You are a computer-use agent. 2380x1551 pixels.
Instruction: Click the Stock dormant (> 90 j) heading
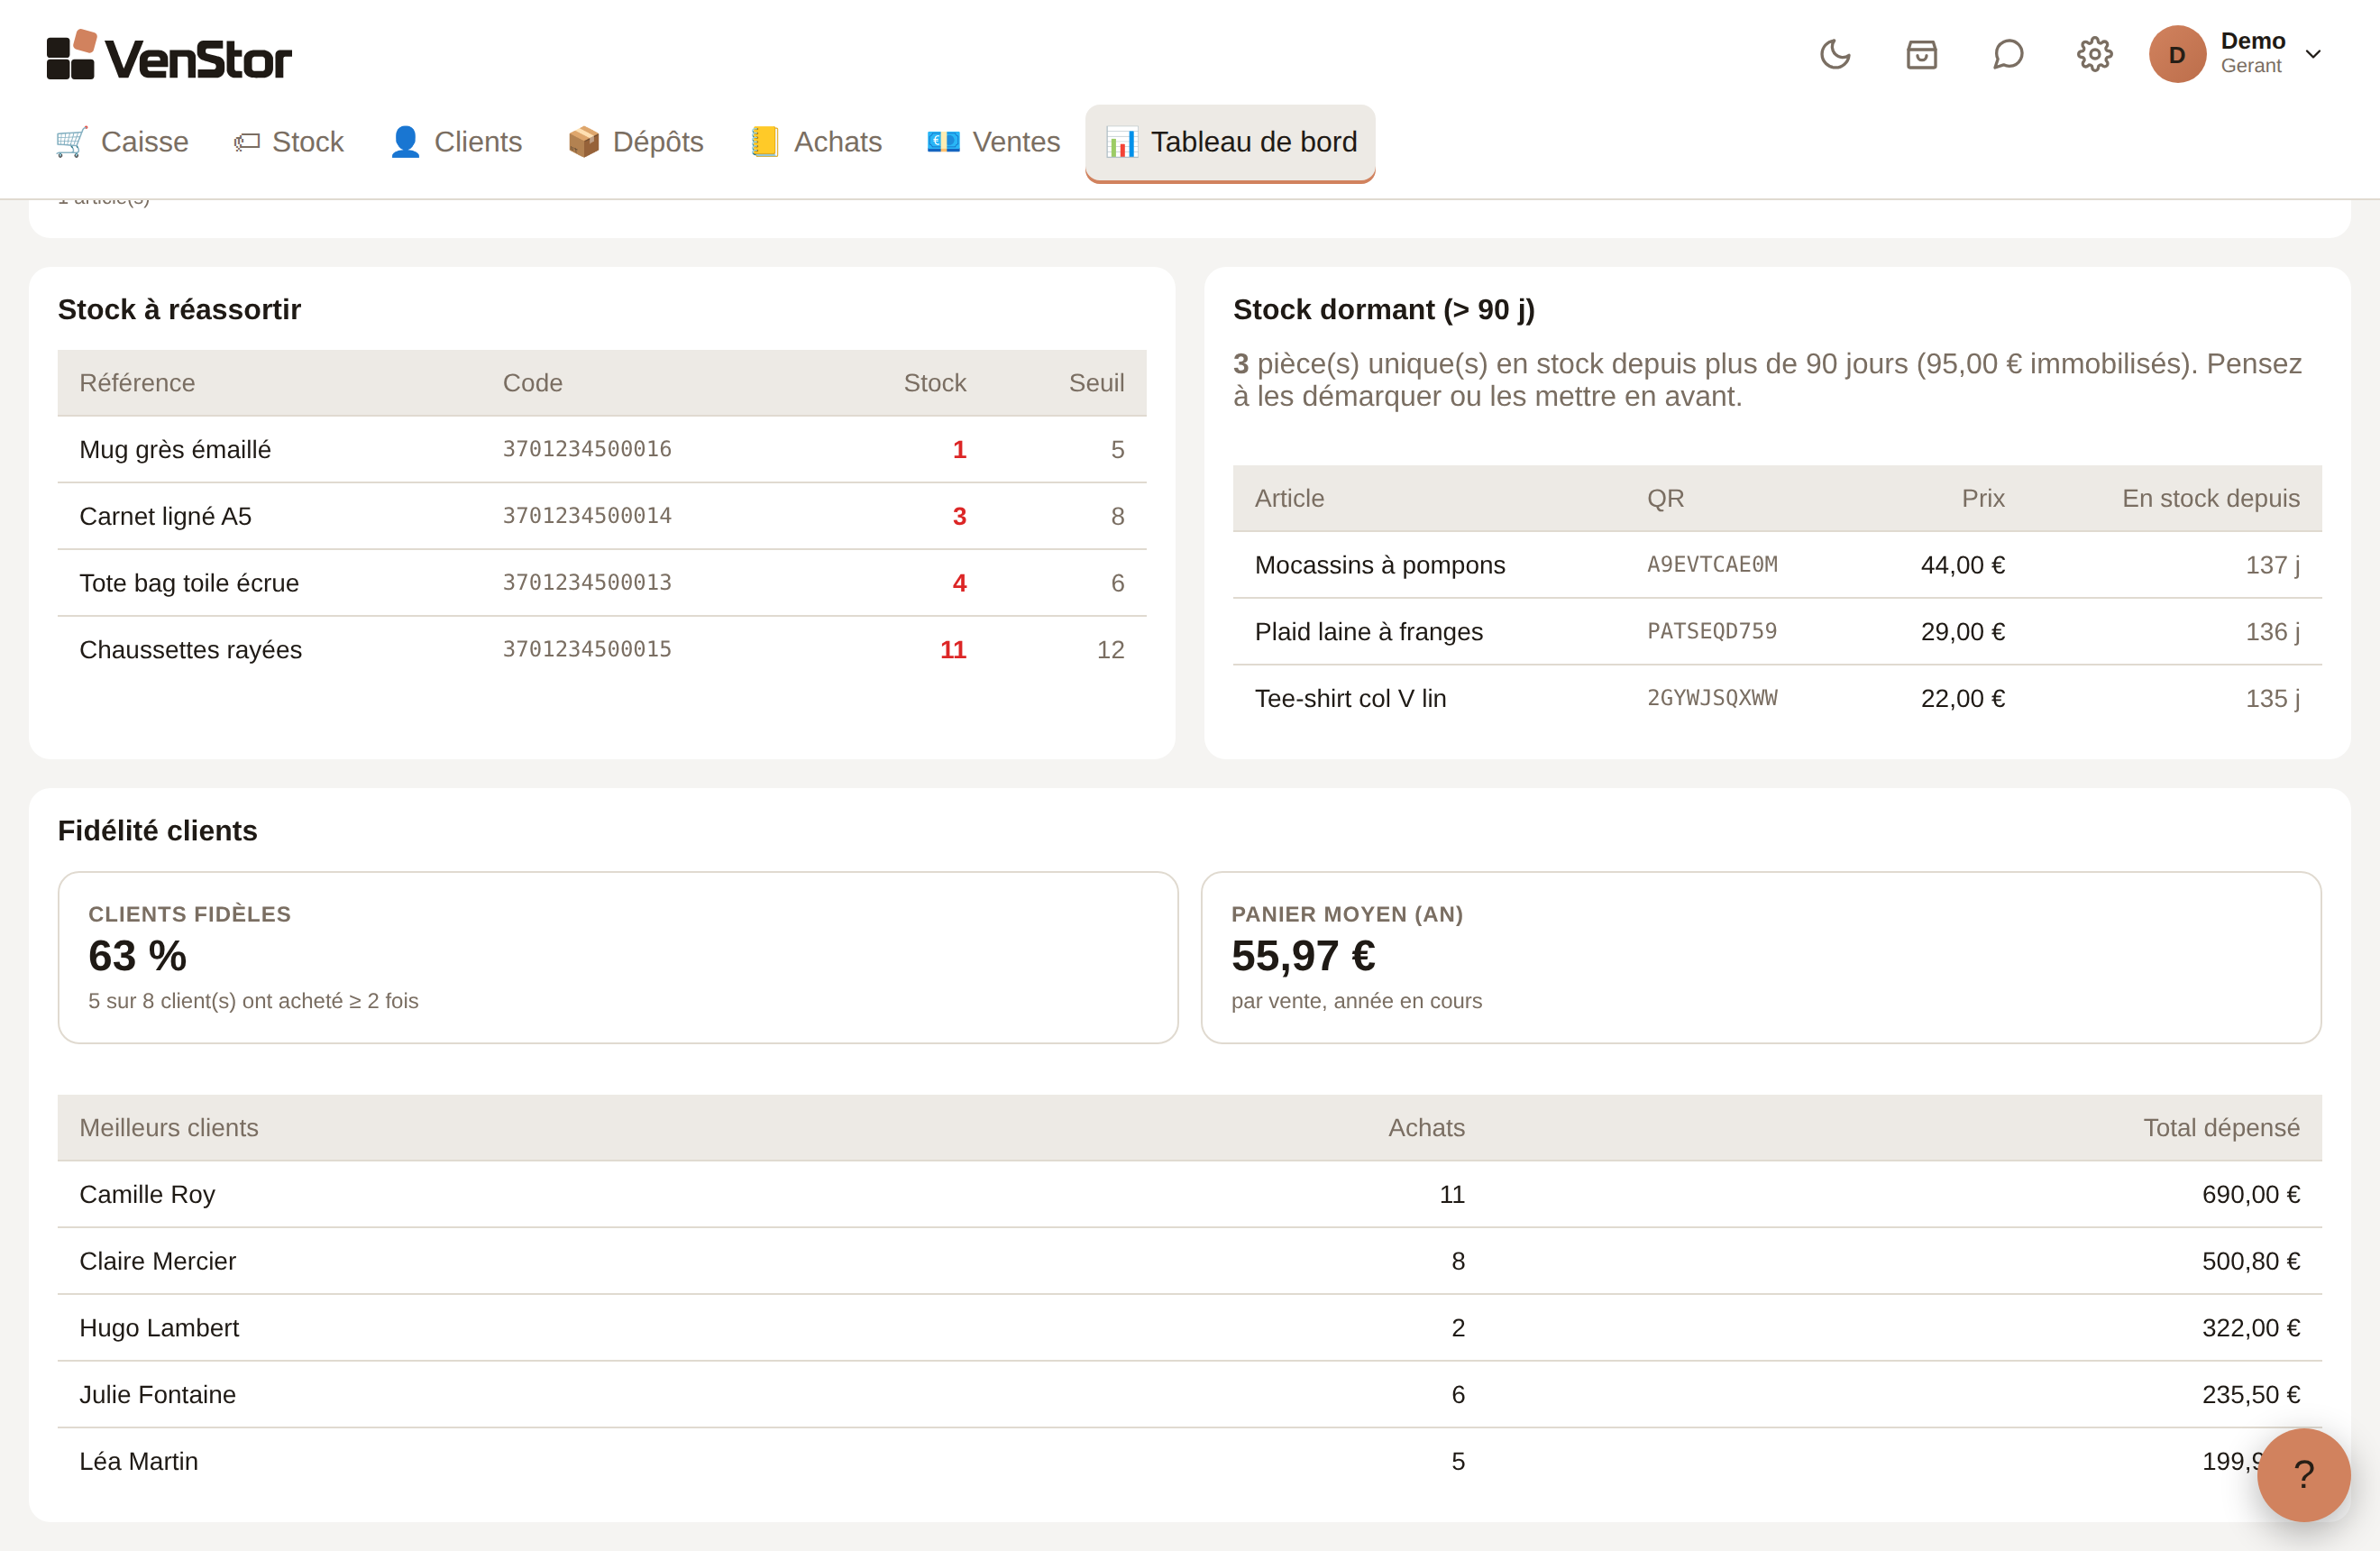[x=1384, y=310]
